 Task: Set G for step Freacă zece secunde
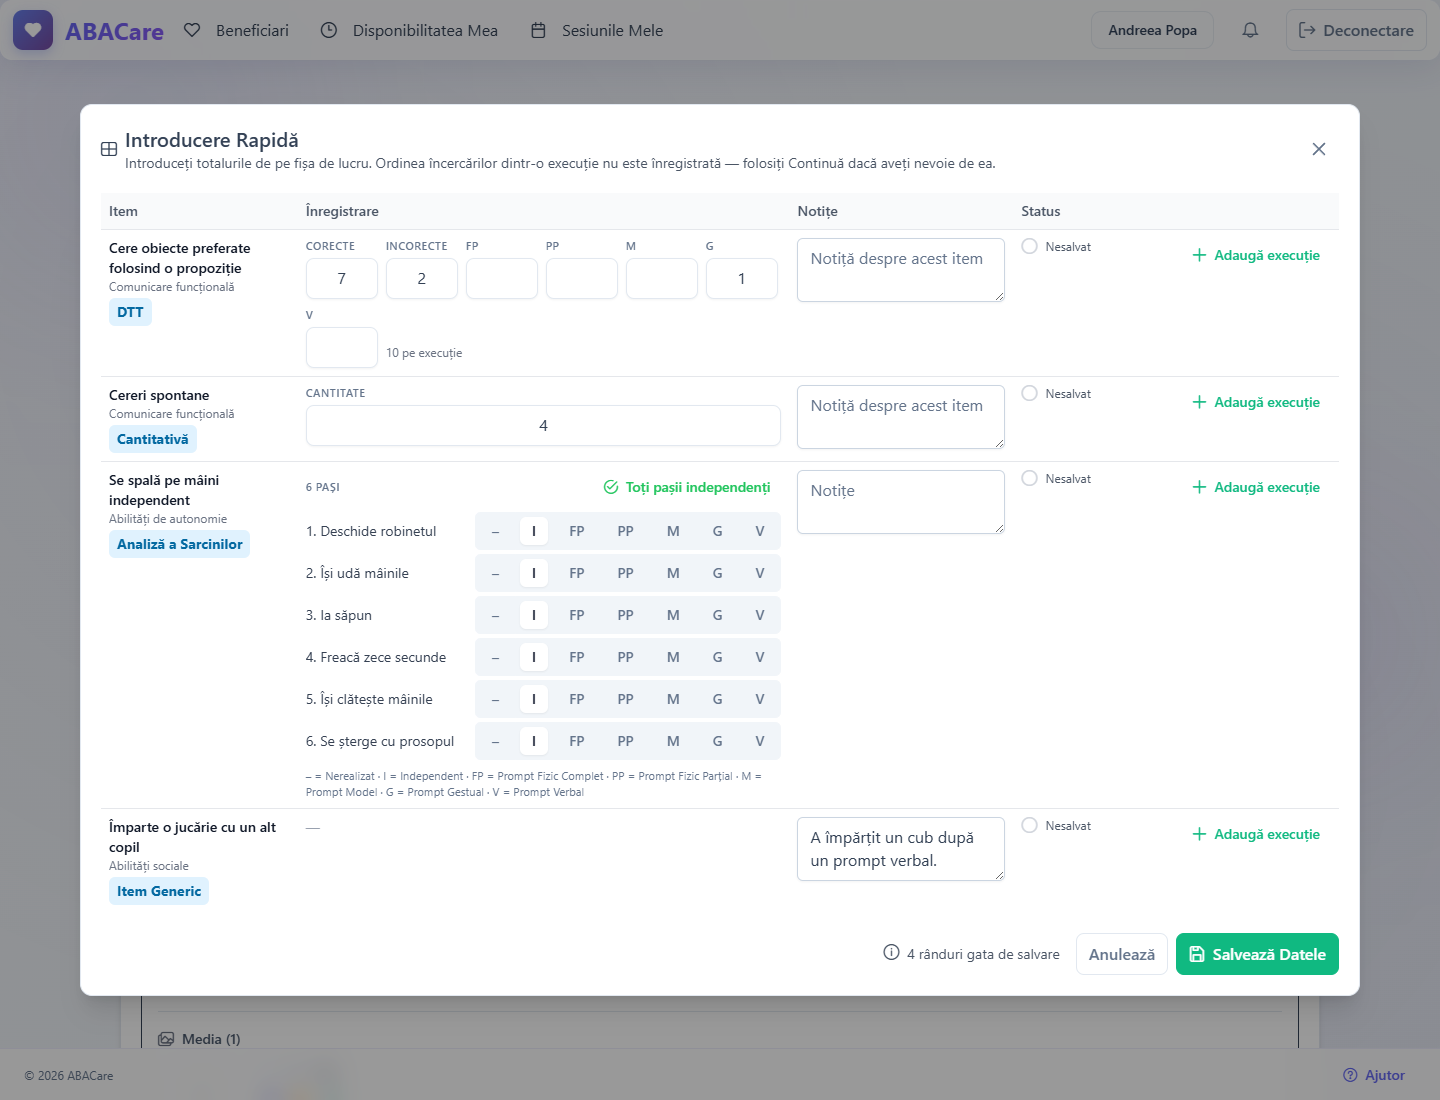[717, 657]
